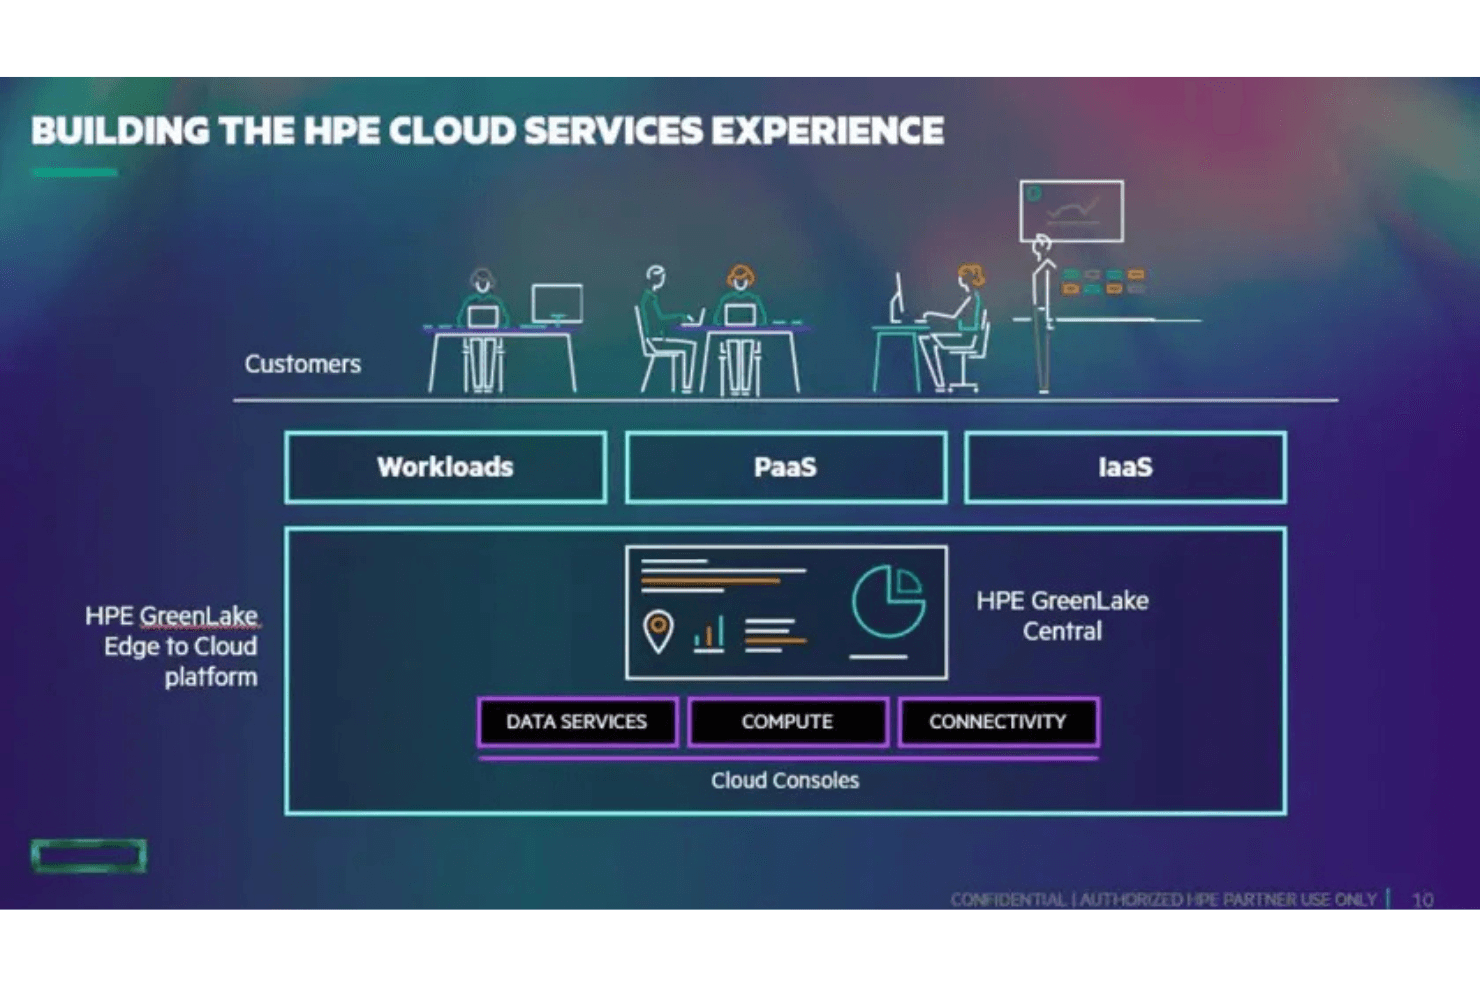Click the confidential partner use footer text
This screenshot has width=1480, height=987.
coord(1164,900)
